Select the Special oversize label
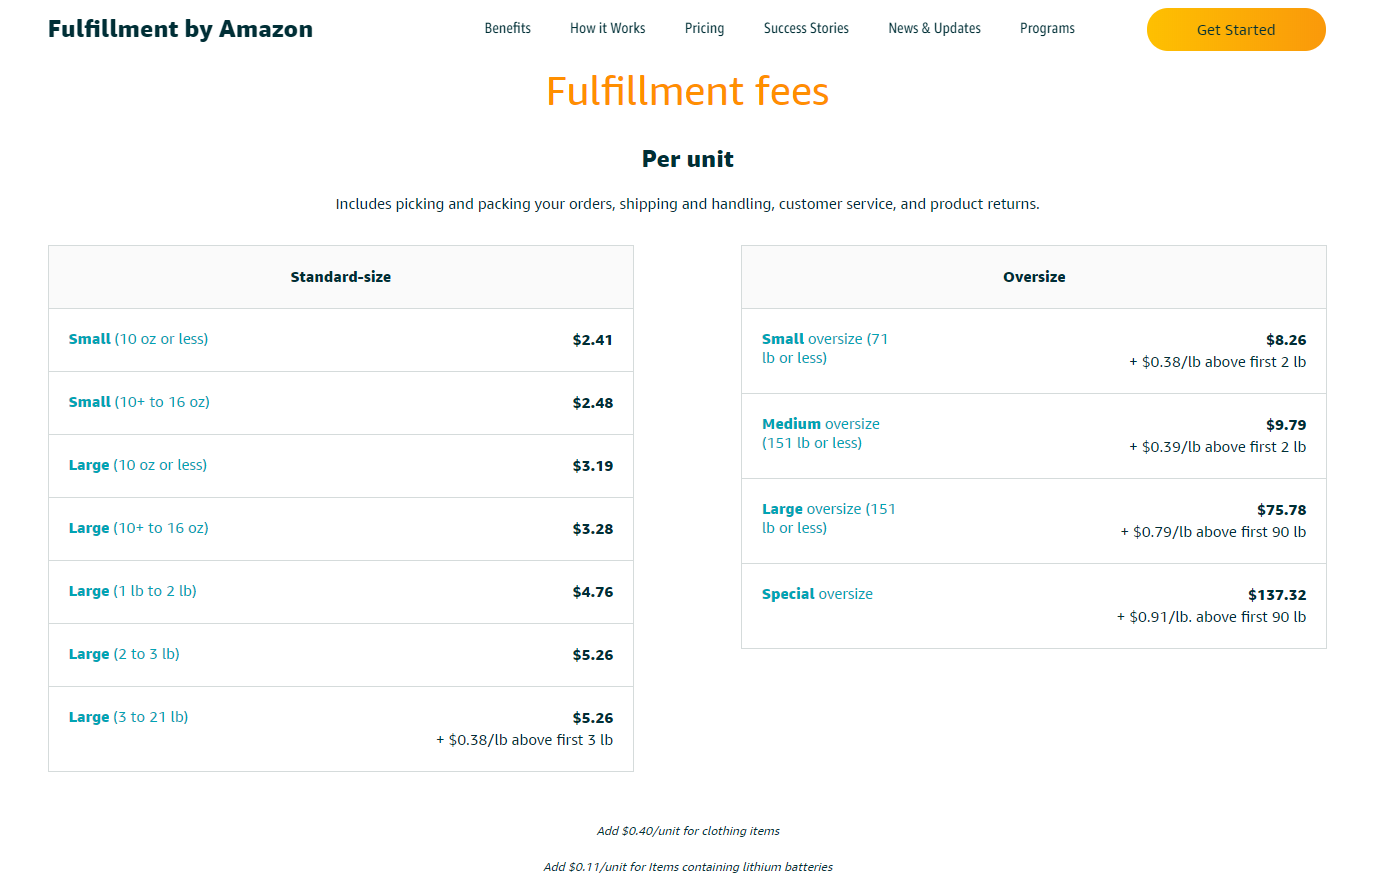 pyautogui.click(x=817, y=594)
